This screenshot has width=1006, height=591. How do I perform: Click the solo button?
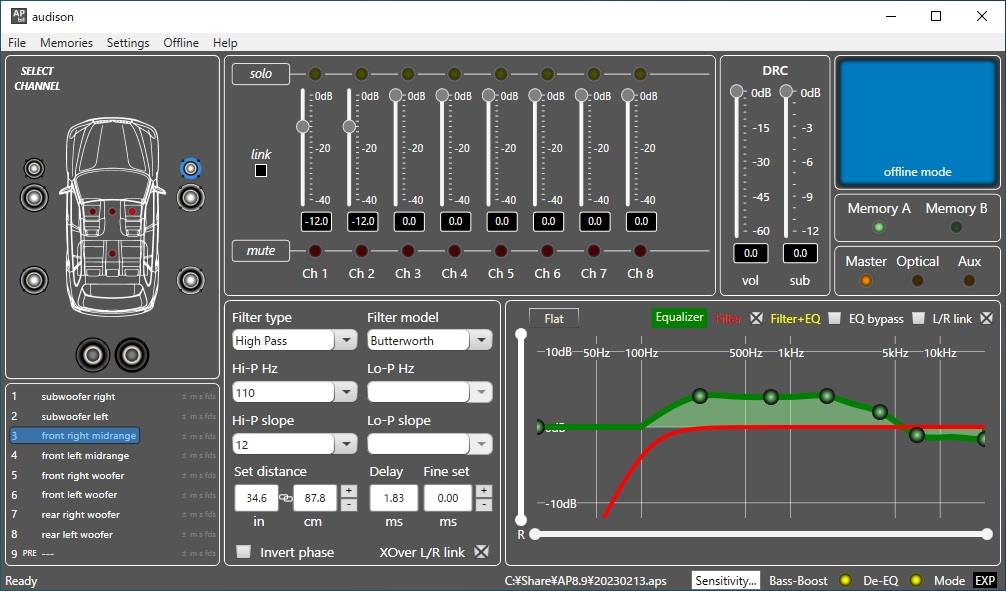(260, 74)
